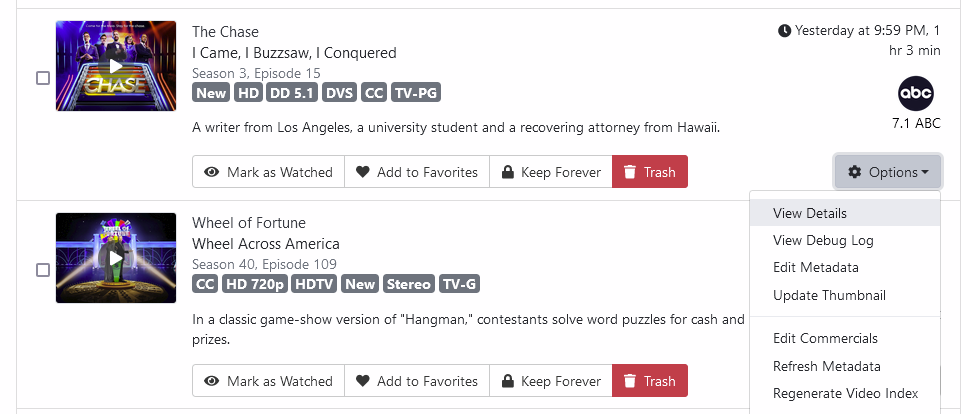Mark The Chase as Watched

pyautogui.click(x=268, y=172)
